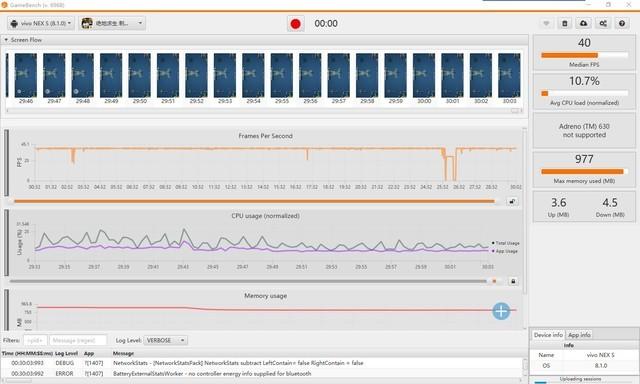Click the Uploading sessions status text
Image resolution: width=640 pixels, height=384 pixels.
click(580, 379)
